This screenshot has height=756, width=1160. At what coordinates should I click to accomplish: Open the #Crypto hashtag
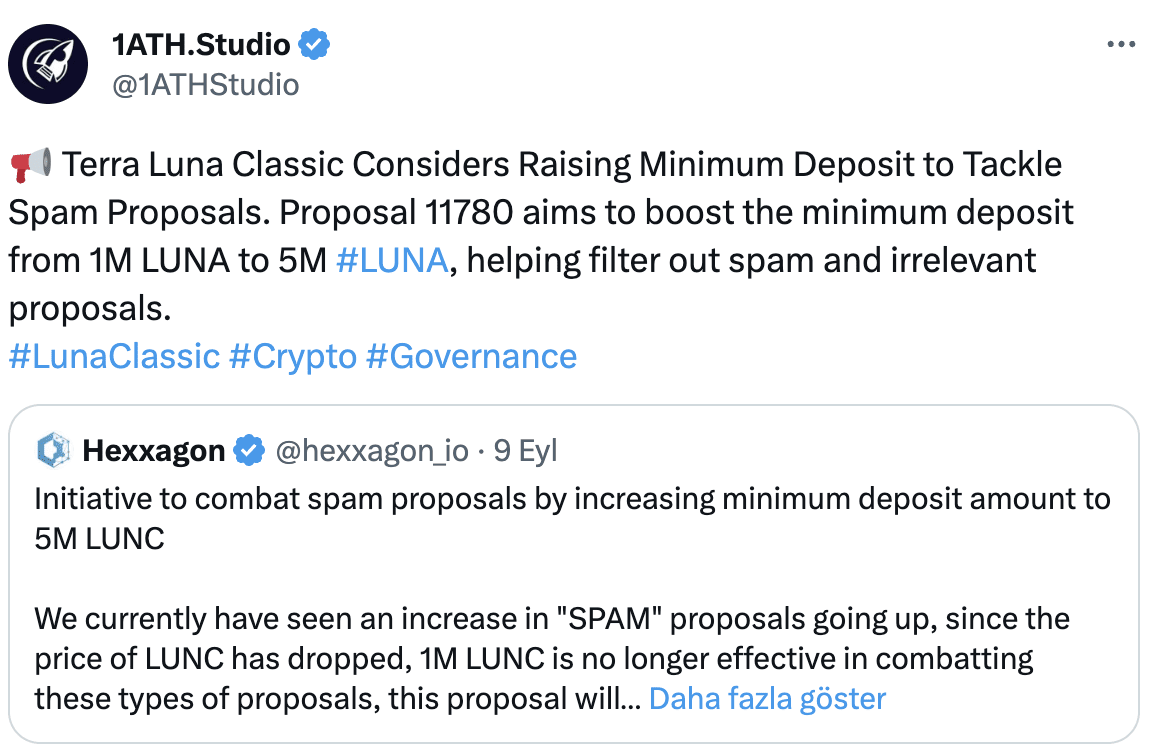click(x=291, y=356)
